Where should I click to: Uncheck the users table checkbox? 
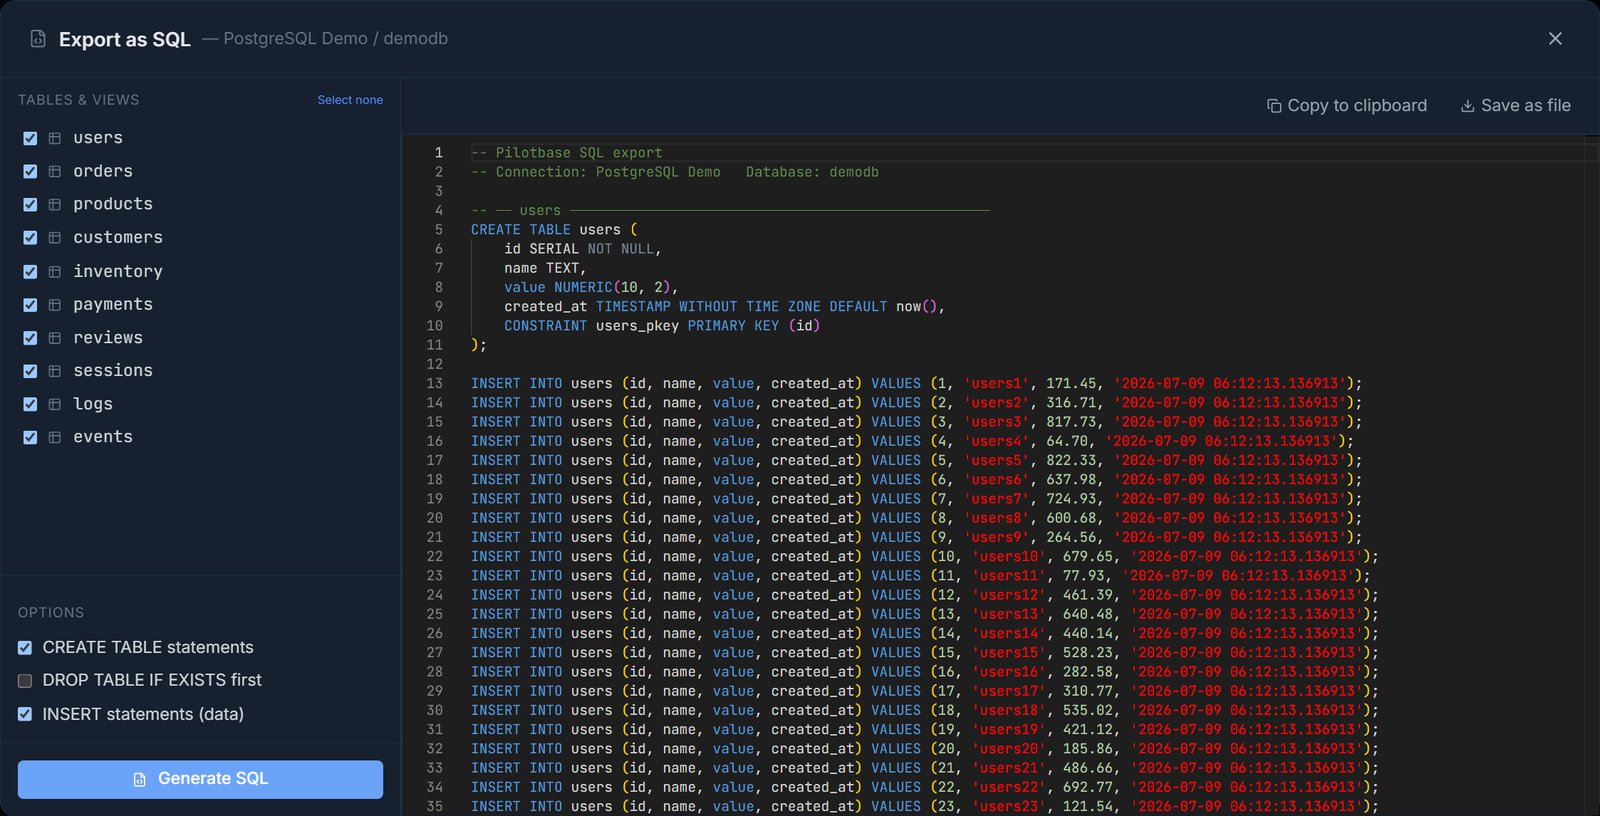[30, 138]
